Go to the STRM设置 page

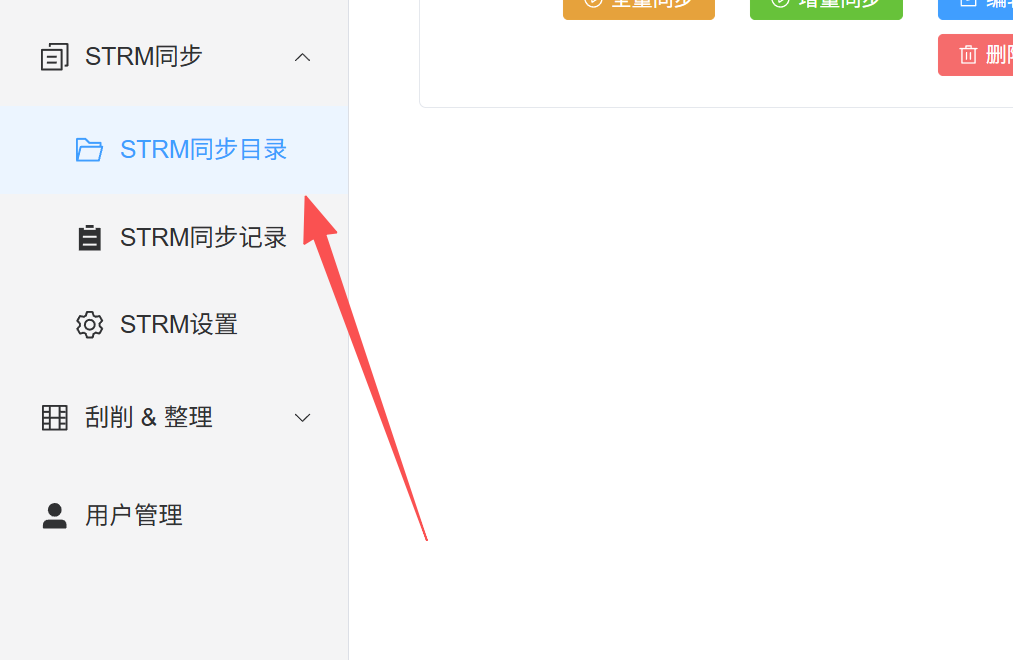(x=174, y=325)
